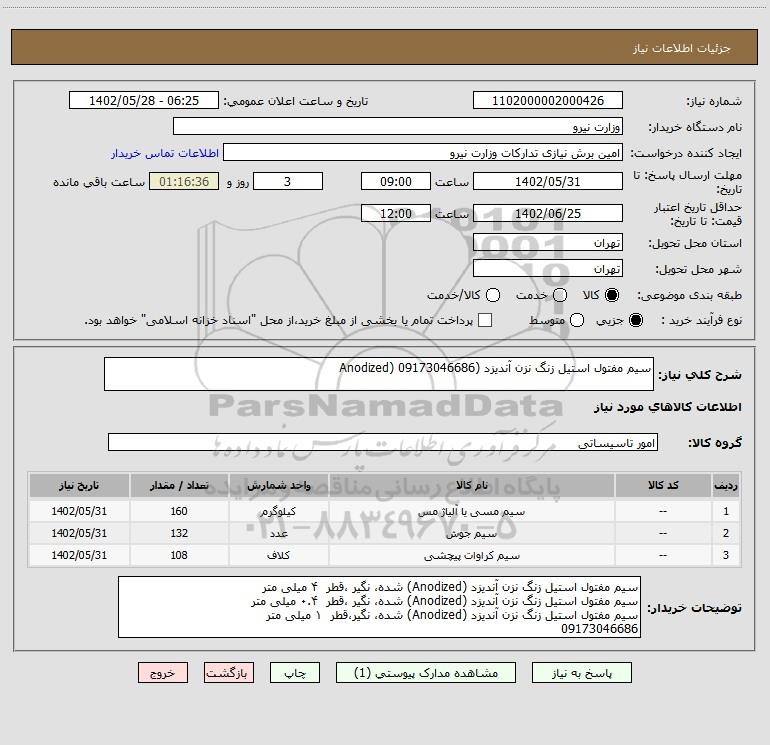Click the goods group field امور تاسیساتی
770x745 pixels.
[383, 442]
